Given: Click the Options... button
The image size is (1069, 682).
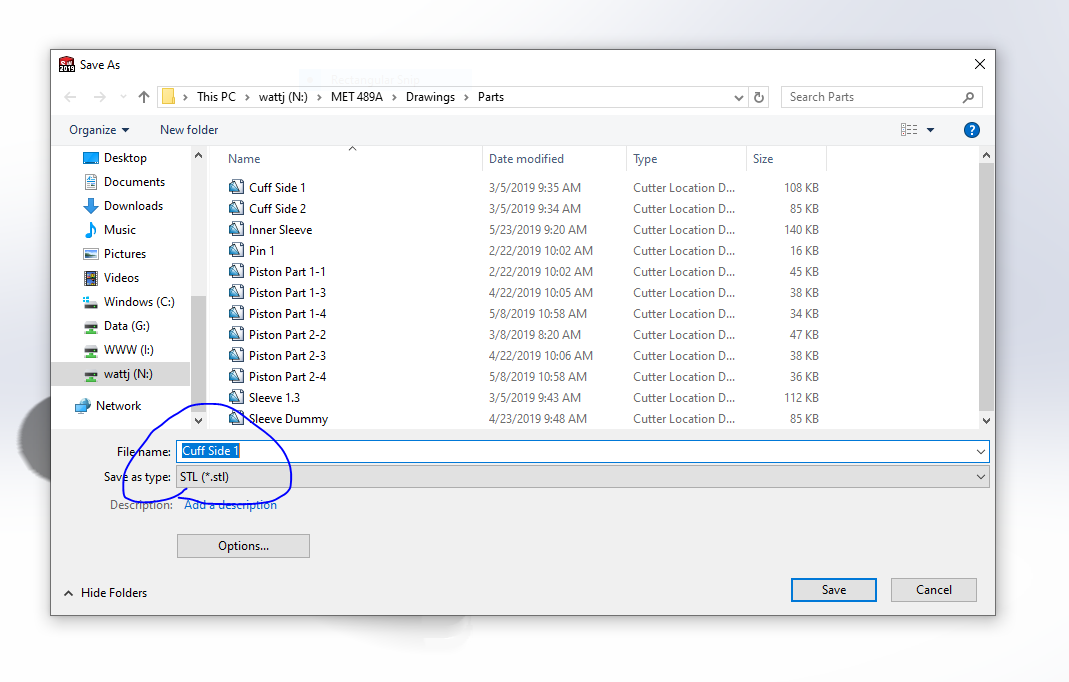Looking at the screenshot, I should (x=243, y=546).
